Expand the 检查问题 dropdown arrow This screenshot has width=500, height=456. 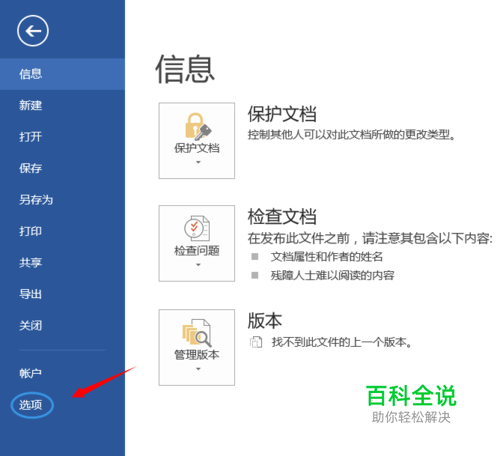point(198,265)
